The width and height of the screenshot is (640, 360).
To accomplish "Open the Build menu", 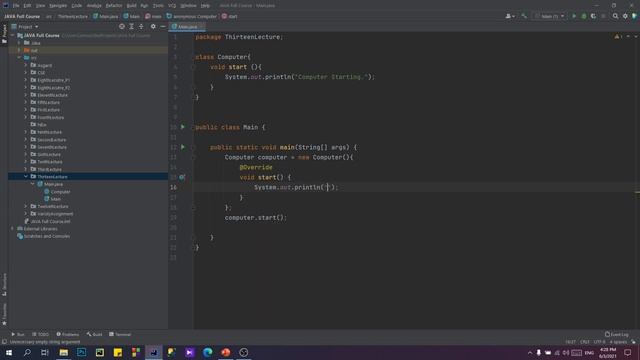I will pyautogui.click(x=131, y=6).
